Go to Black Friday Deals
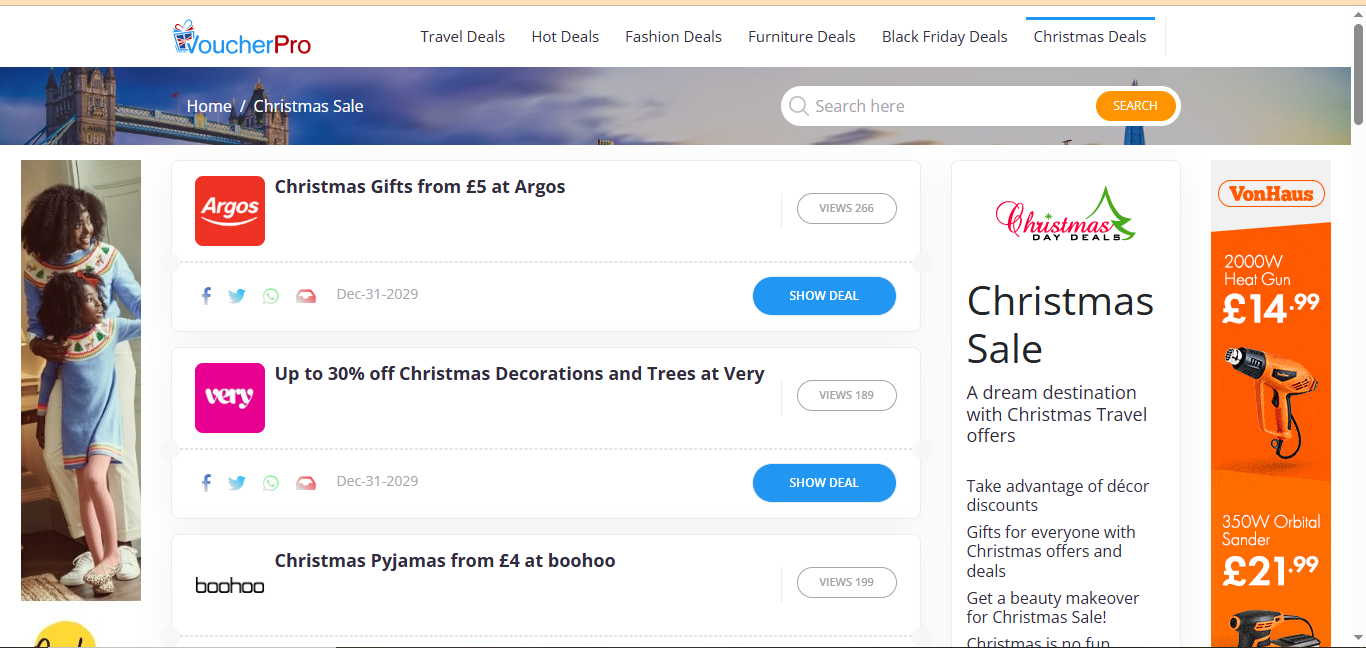 pos(944,37)
